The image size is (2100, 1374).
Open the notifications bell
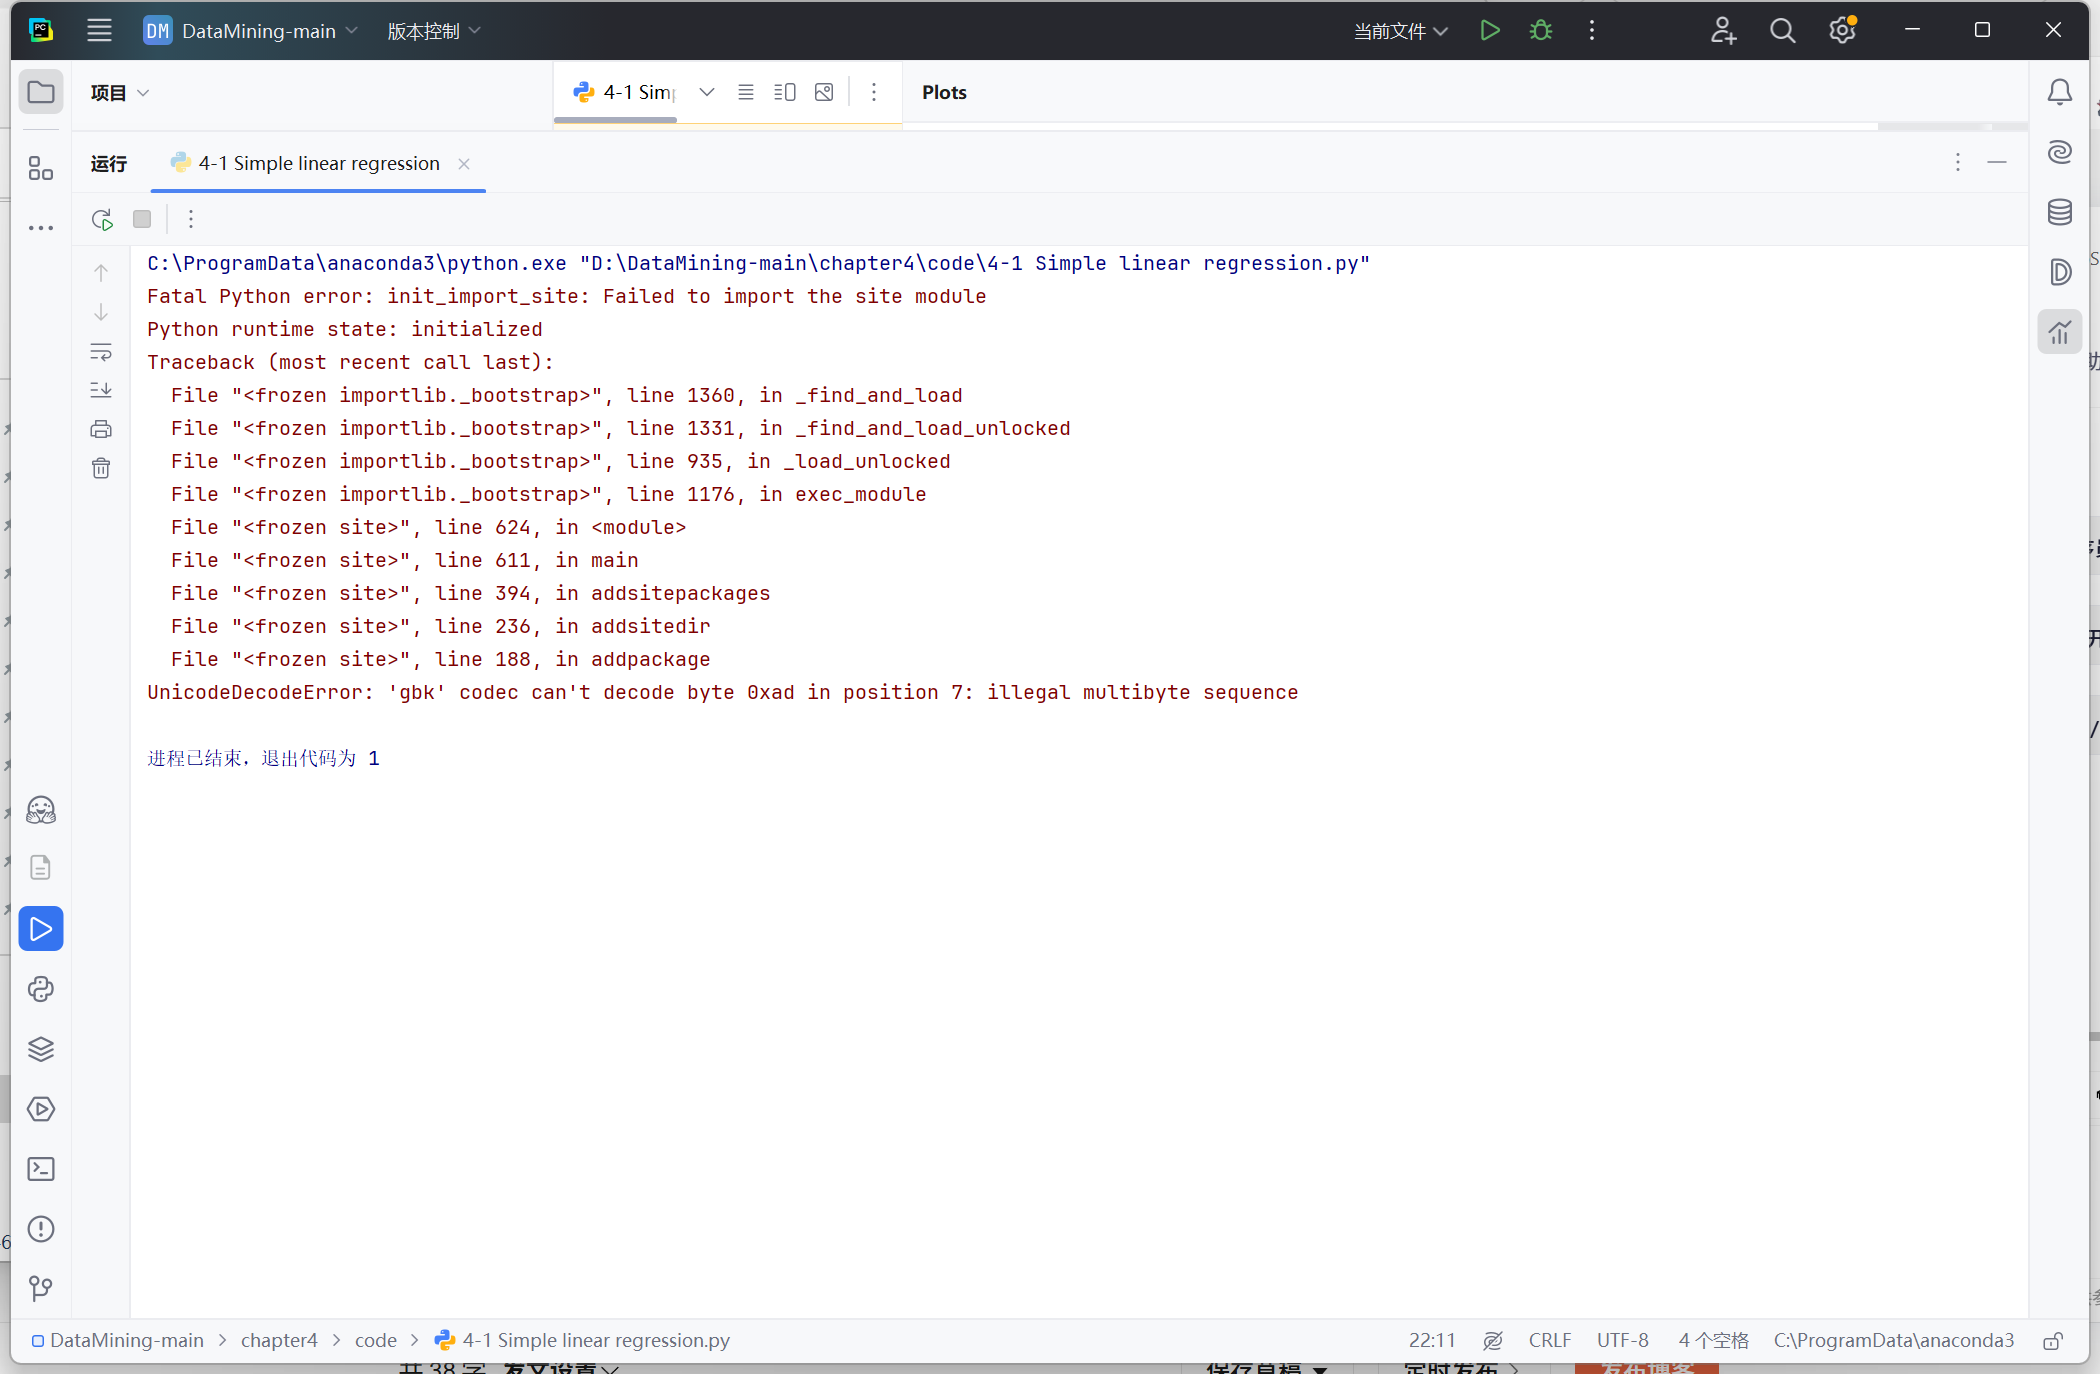pos(2059,91)
